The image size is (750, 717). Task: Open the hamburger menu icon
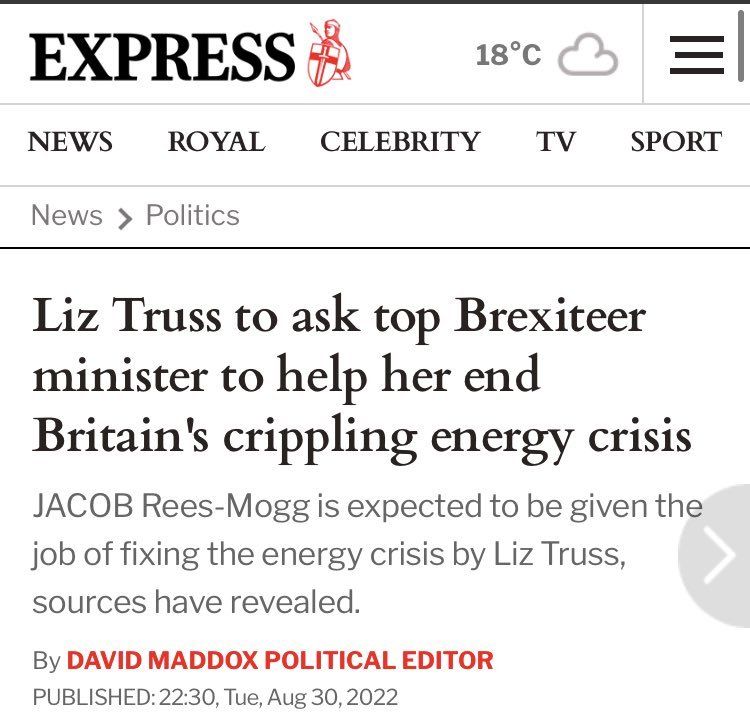696,54
